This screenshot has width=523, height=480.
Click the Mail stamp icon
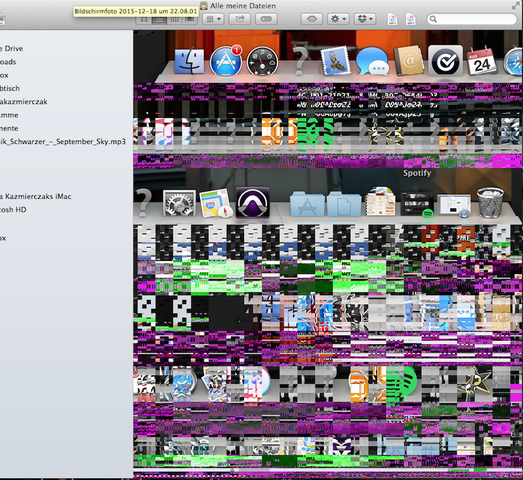pyautogui.click(x=336, y=61)
